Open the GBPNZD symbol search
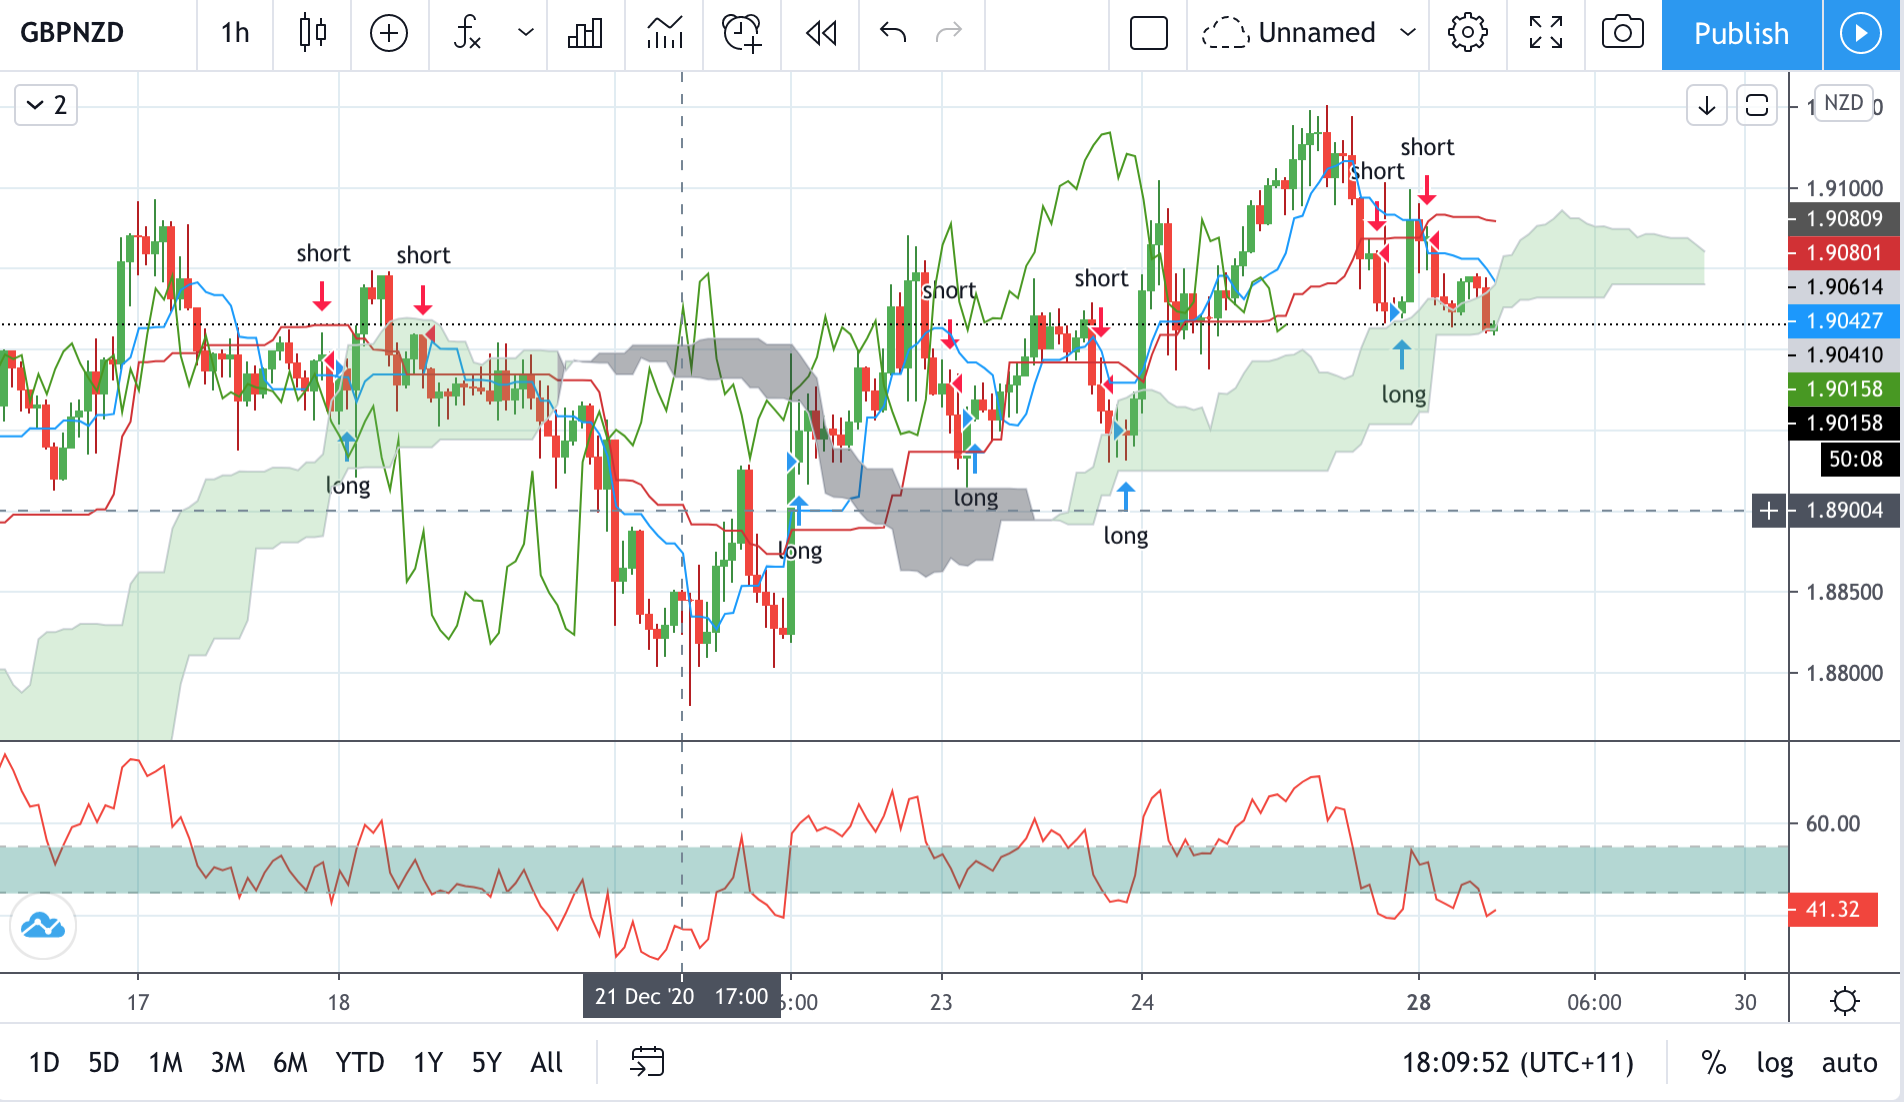The height and width of the screenshot is (1102, 1904). (x=72, y=33)
